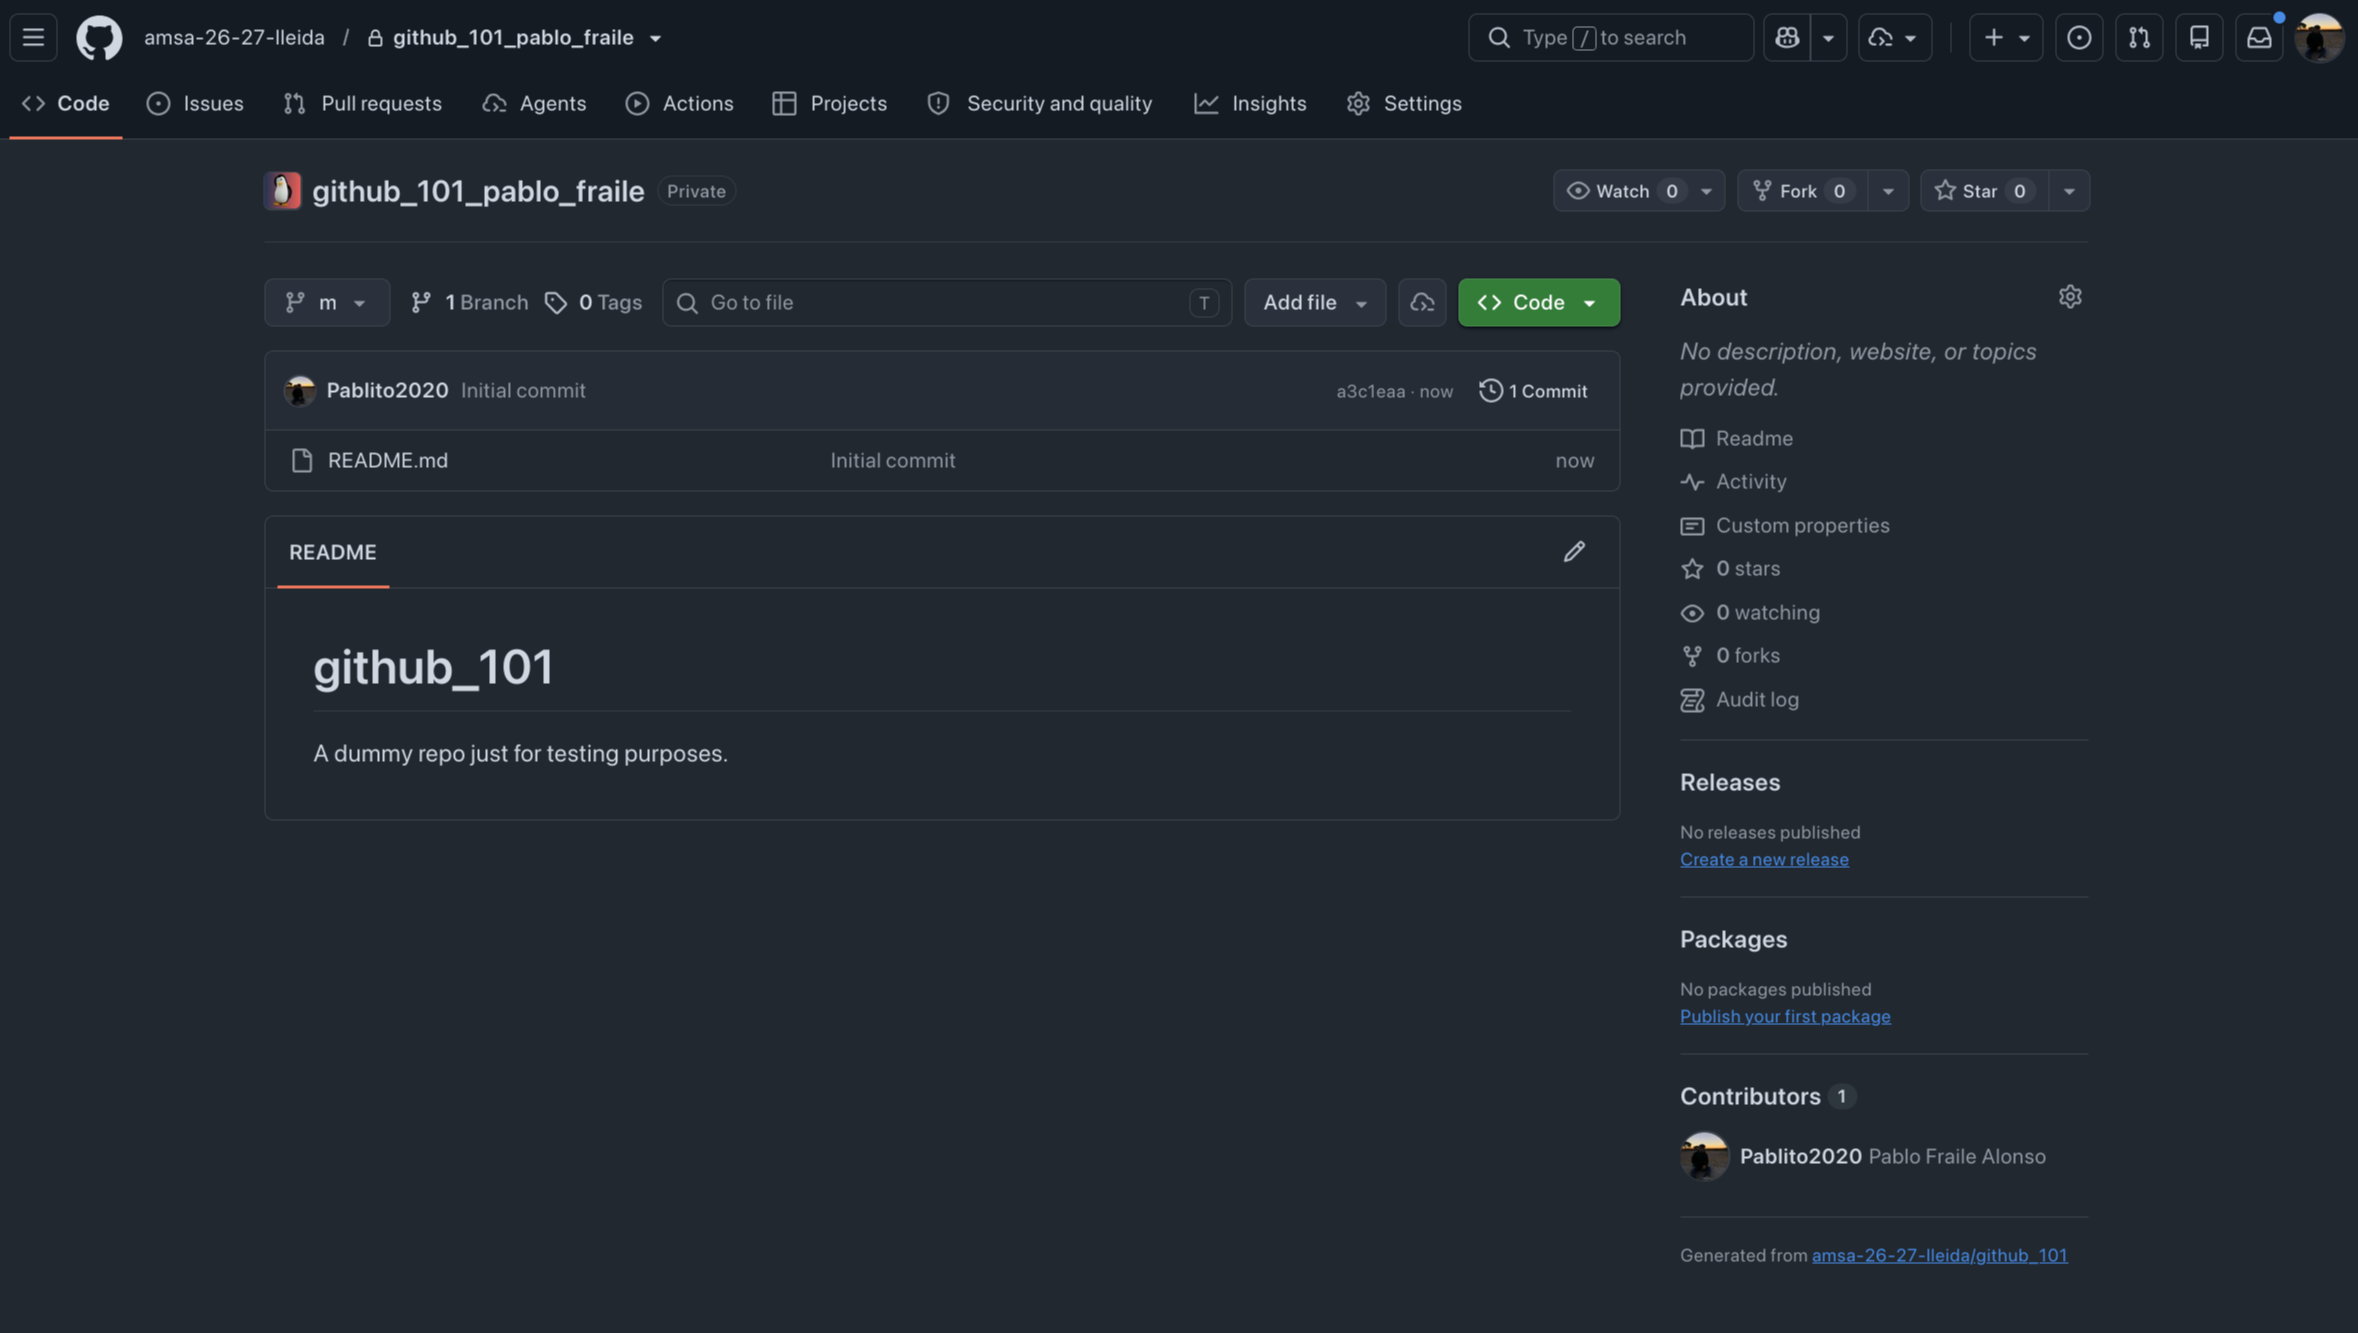The width and height of the screenshot is (2358, 1333).
Task: Open the pull requests icon in top header
Action: pos(2139,38)
